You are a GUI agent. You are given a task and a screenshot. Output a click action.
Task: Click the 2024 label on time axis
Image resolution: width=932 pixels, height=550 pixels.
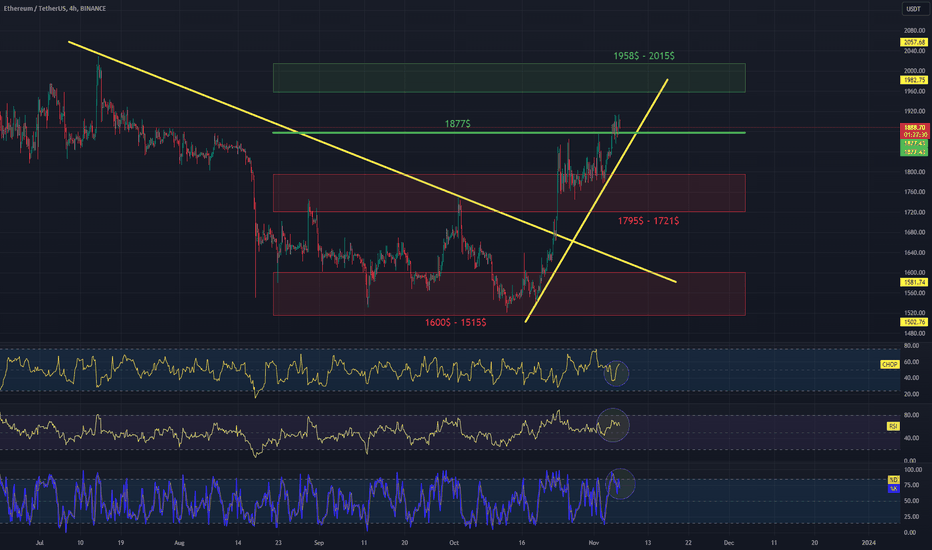click(868, 542)
